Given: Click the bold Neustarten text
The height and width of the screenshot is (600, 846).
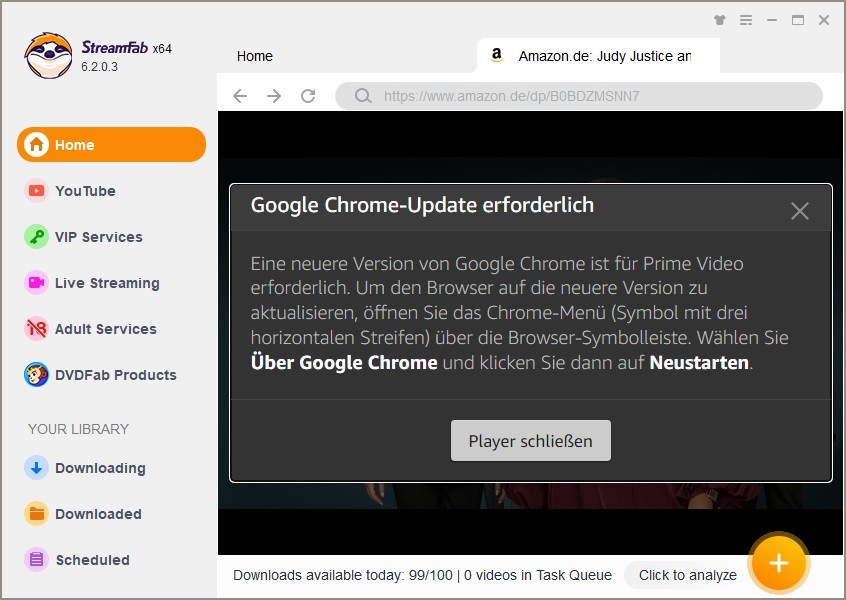Looking at the screenshot, I should coord(699,363).
